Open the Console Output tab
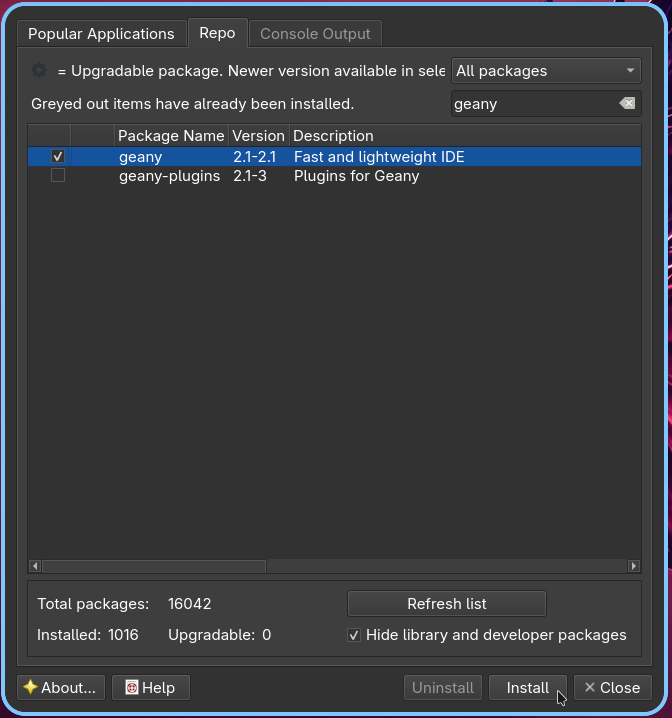This screenshot has width=672, height=718. point(315,34)
